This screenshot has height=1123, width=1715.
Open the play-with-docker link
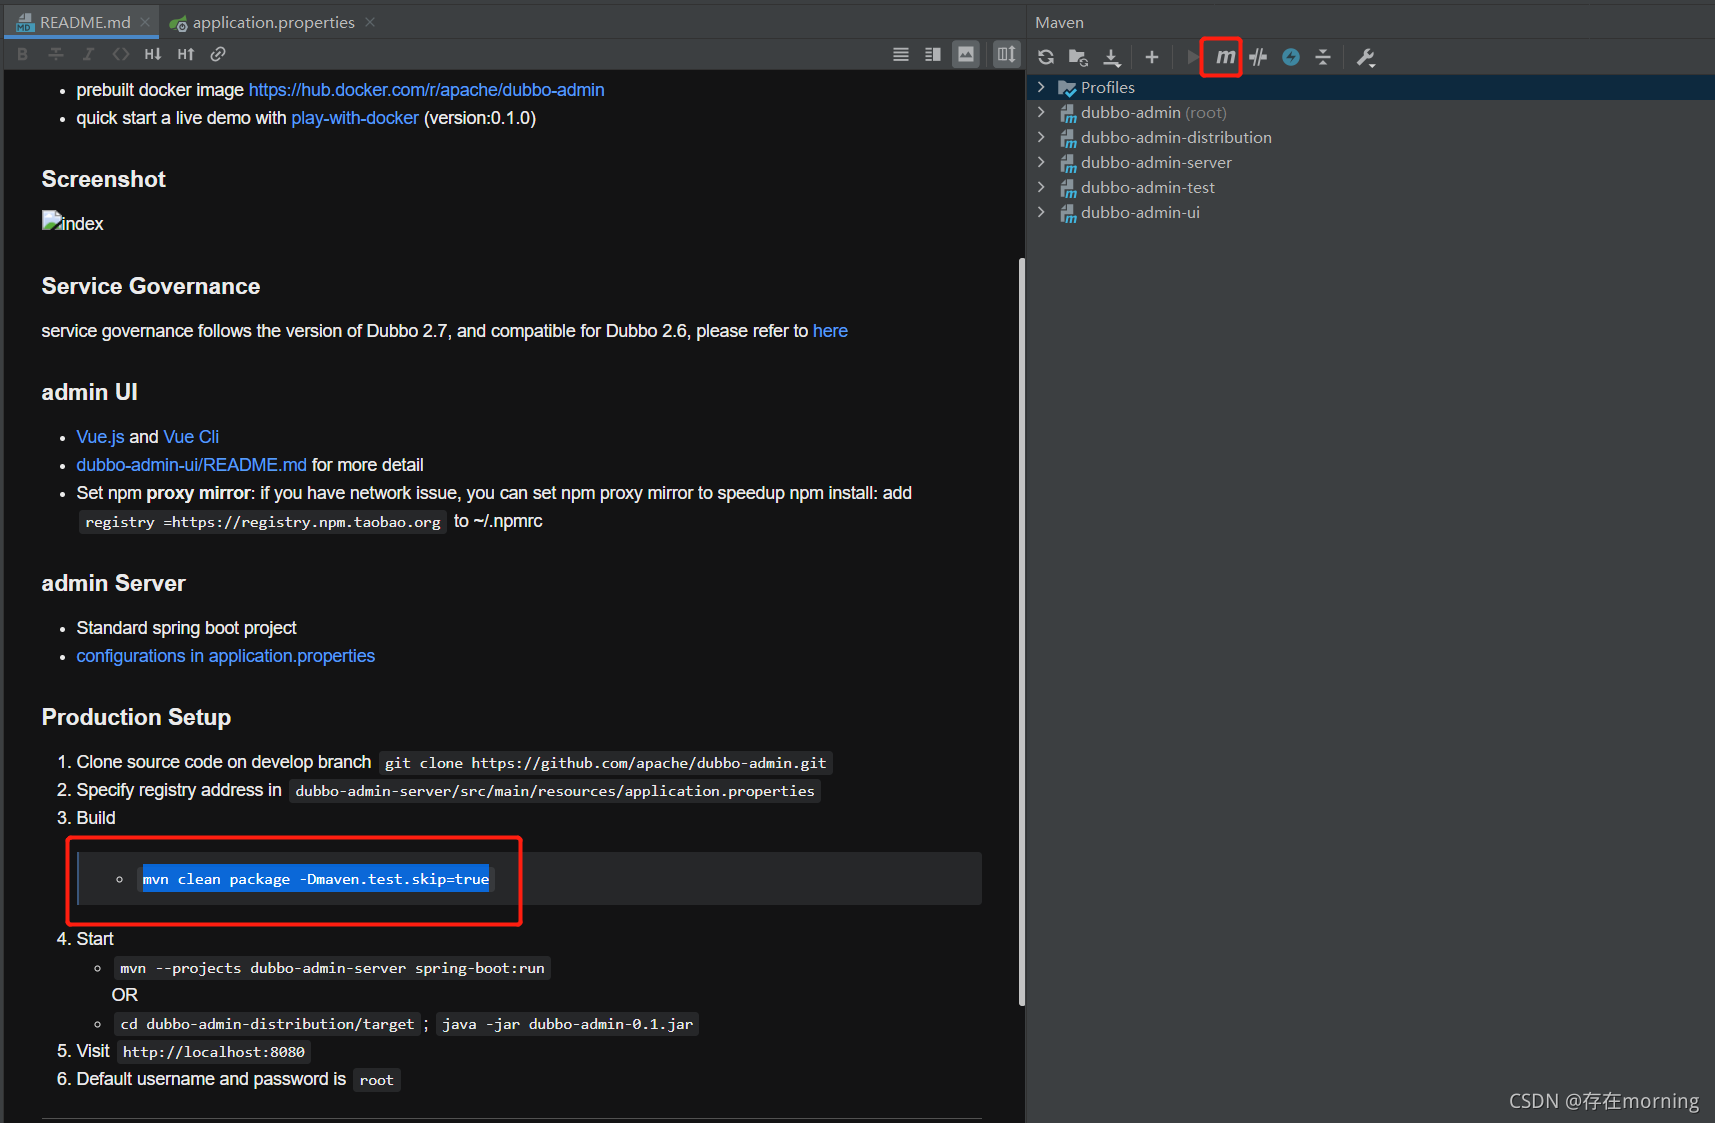355,118
